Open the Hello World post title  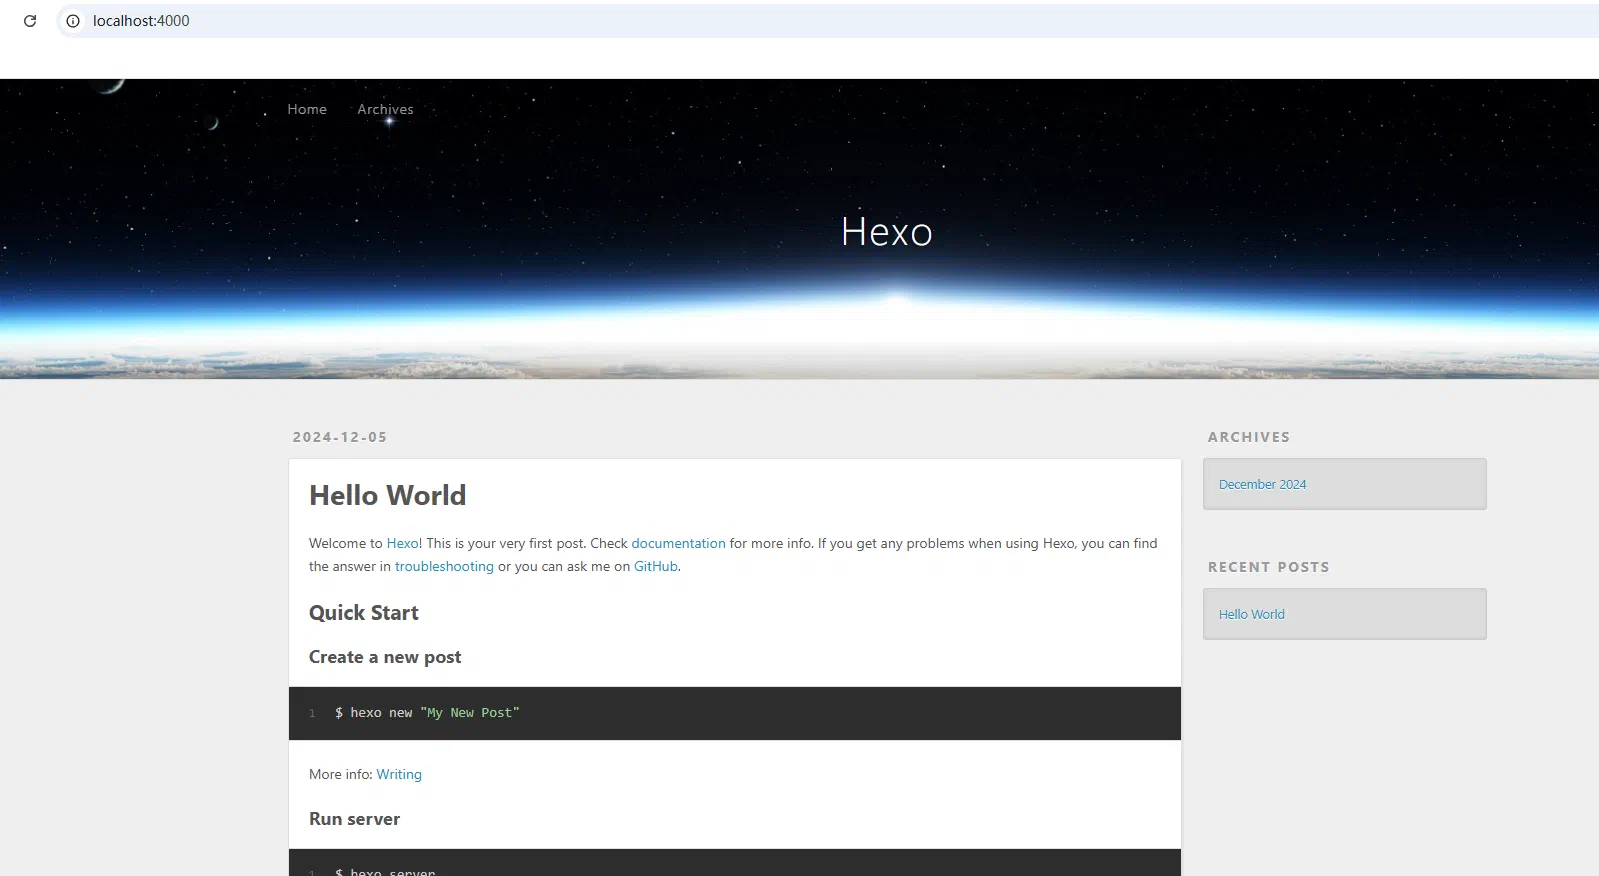click(x=387, y=495)
